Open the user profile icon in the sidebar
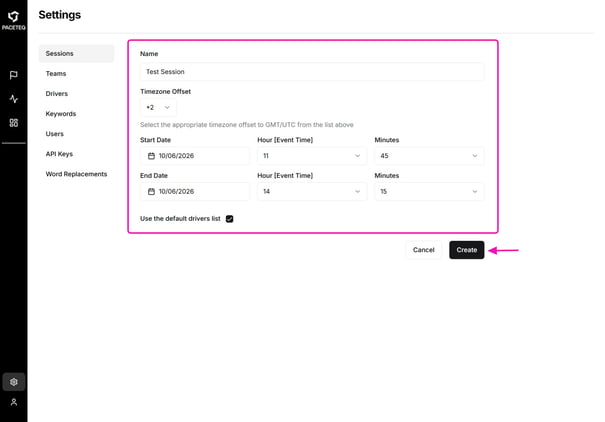 (14, 402)
